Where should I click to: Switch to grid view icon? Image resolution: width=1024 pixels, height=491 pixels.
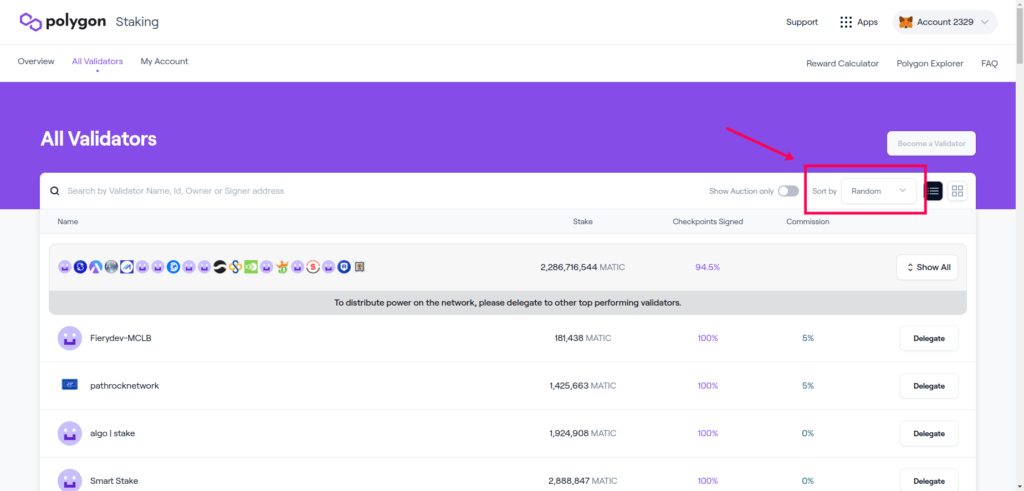(x=957, y=191)
